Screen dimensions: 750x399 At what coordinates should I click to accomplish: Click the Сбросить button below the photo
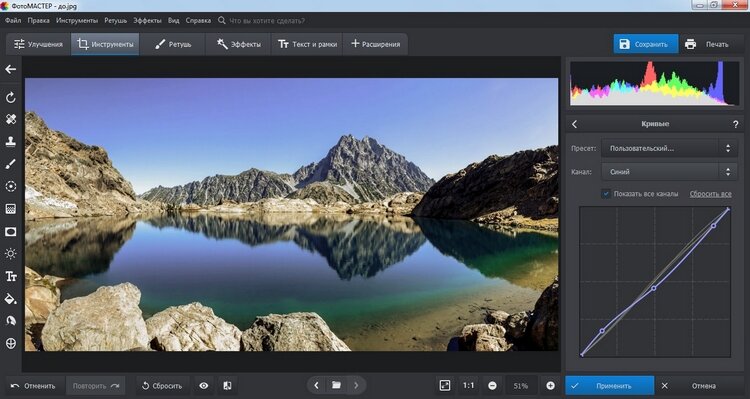tap(163, 386)
